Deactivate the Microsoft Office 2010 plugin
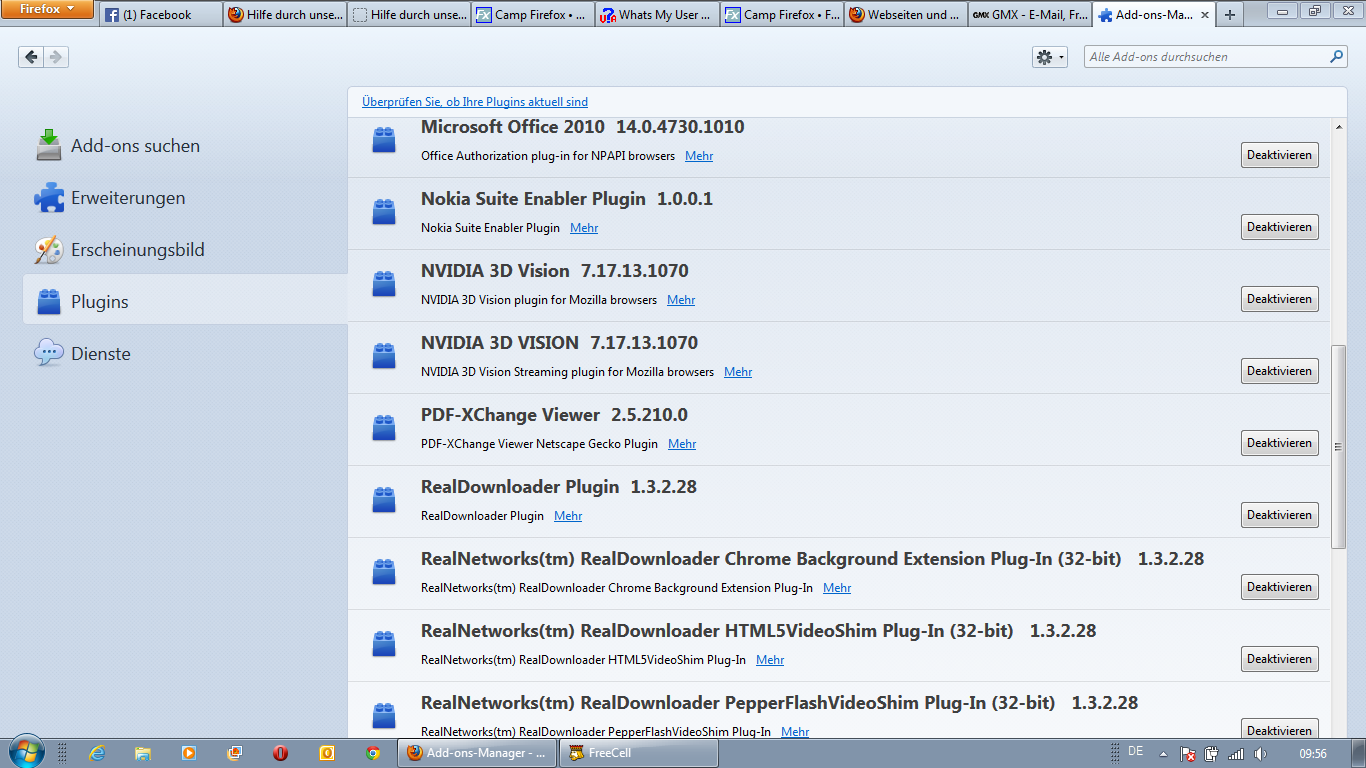 pyautogui.click(x=1279, y=155)
